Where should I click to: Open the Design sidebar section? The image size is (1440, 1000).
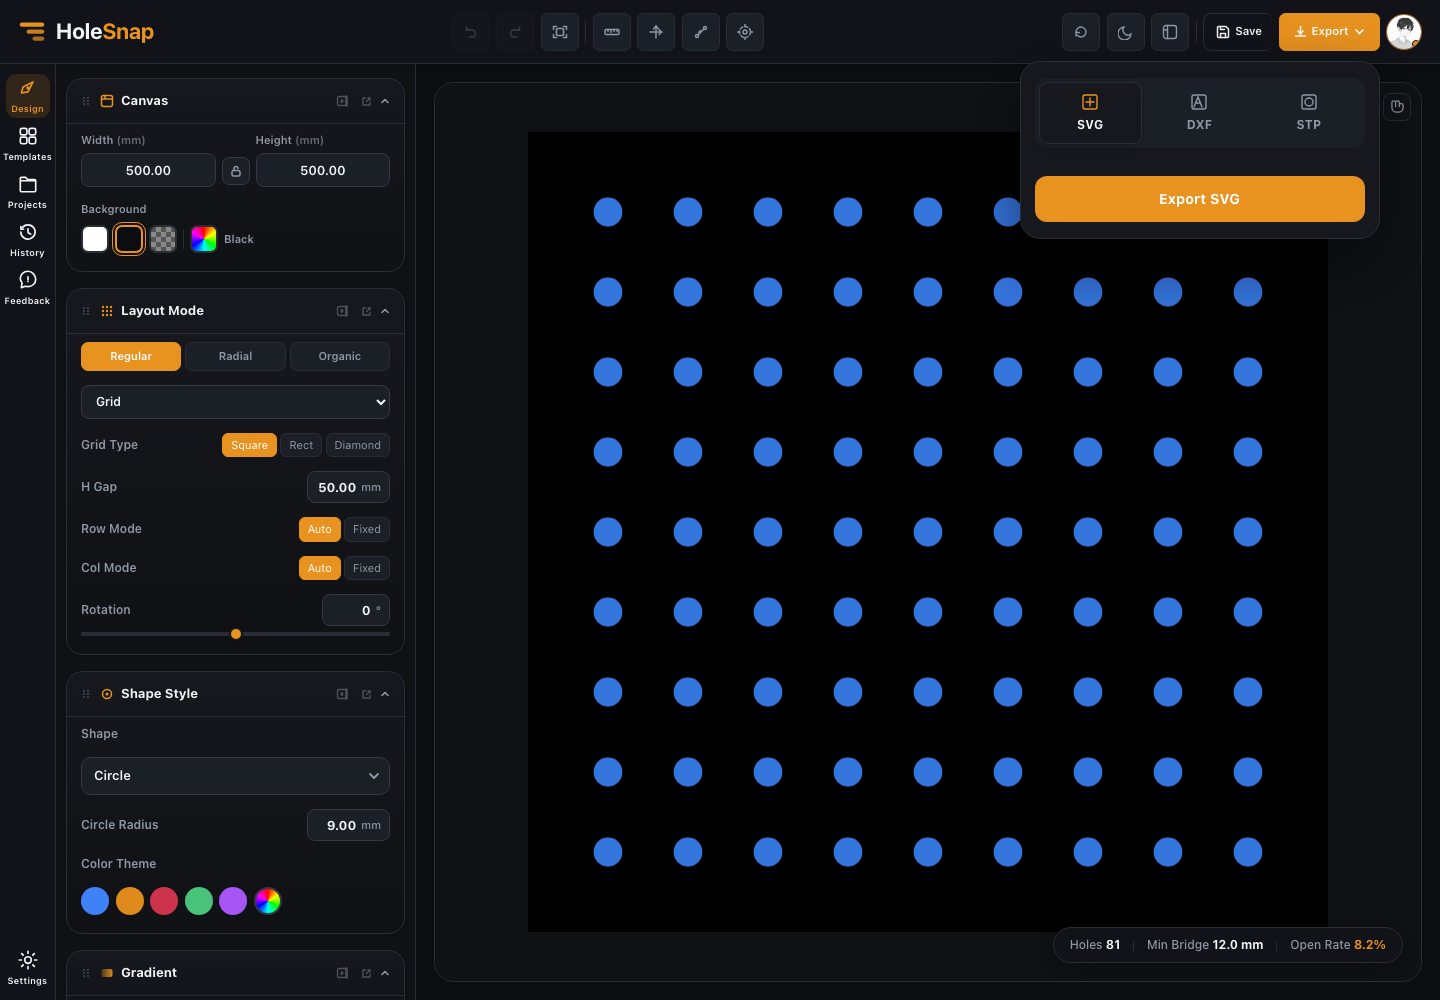click(x=28, y=96)
